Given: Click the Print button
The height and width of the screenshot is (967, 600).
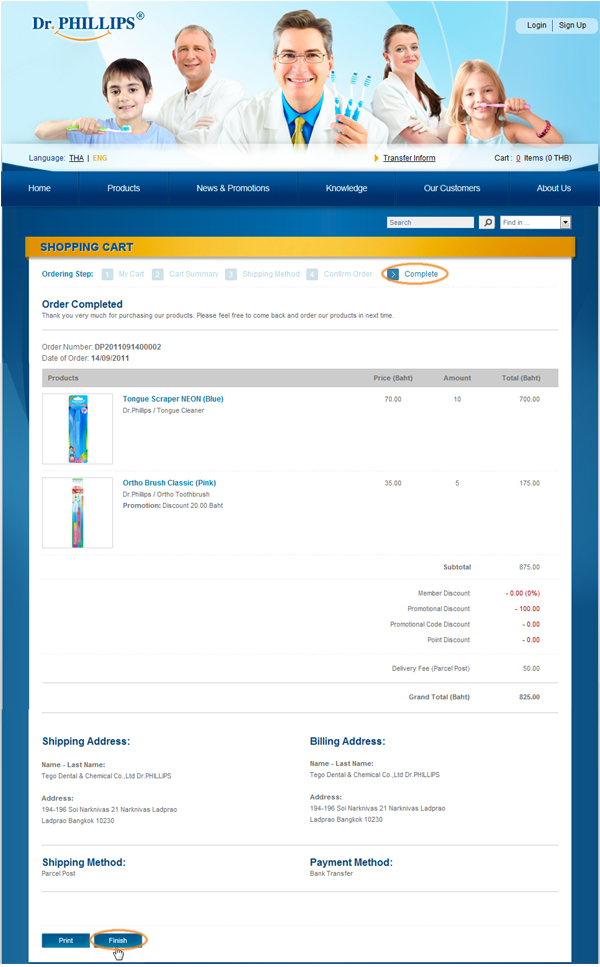Looking at the screenshot, I should click(66, 940).
